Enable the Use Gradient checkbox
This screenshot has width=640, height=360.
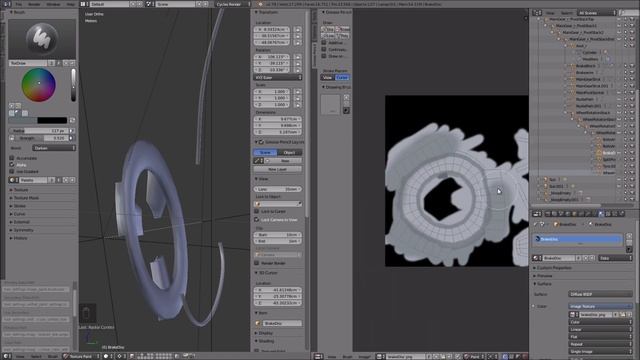pos(12,171)
